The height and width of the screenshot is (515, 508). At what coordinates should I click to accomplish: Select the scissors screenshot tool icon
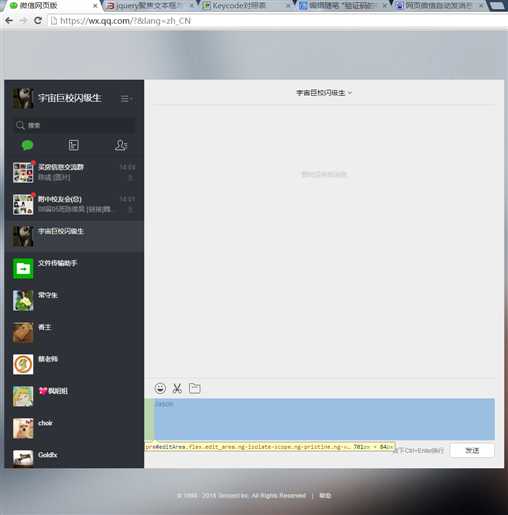[x=177, y=388]
